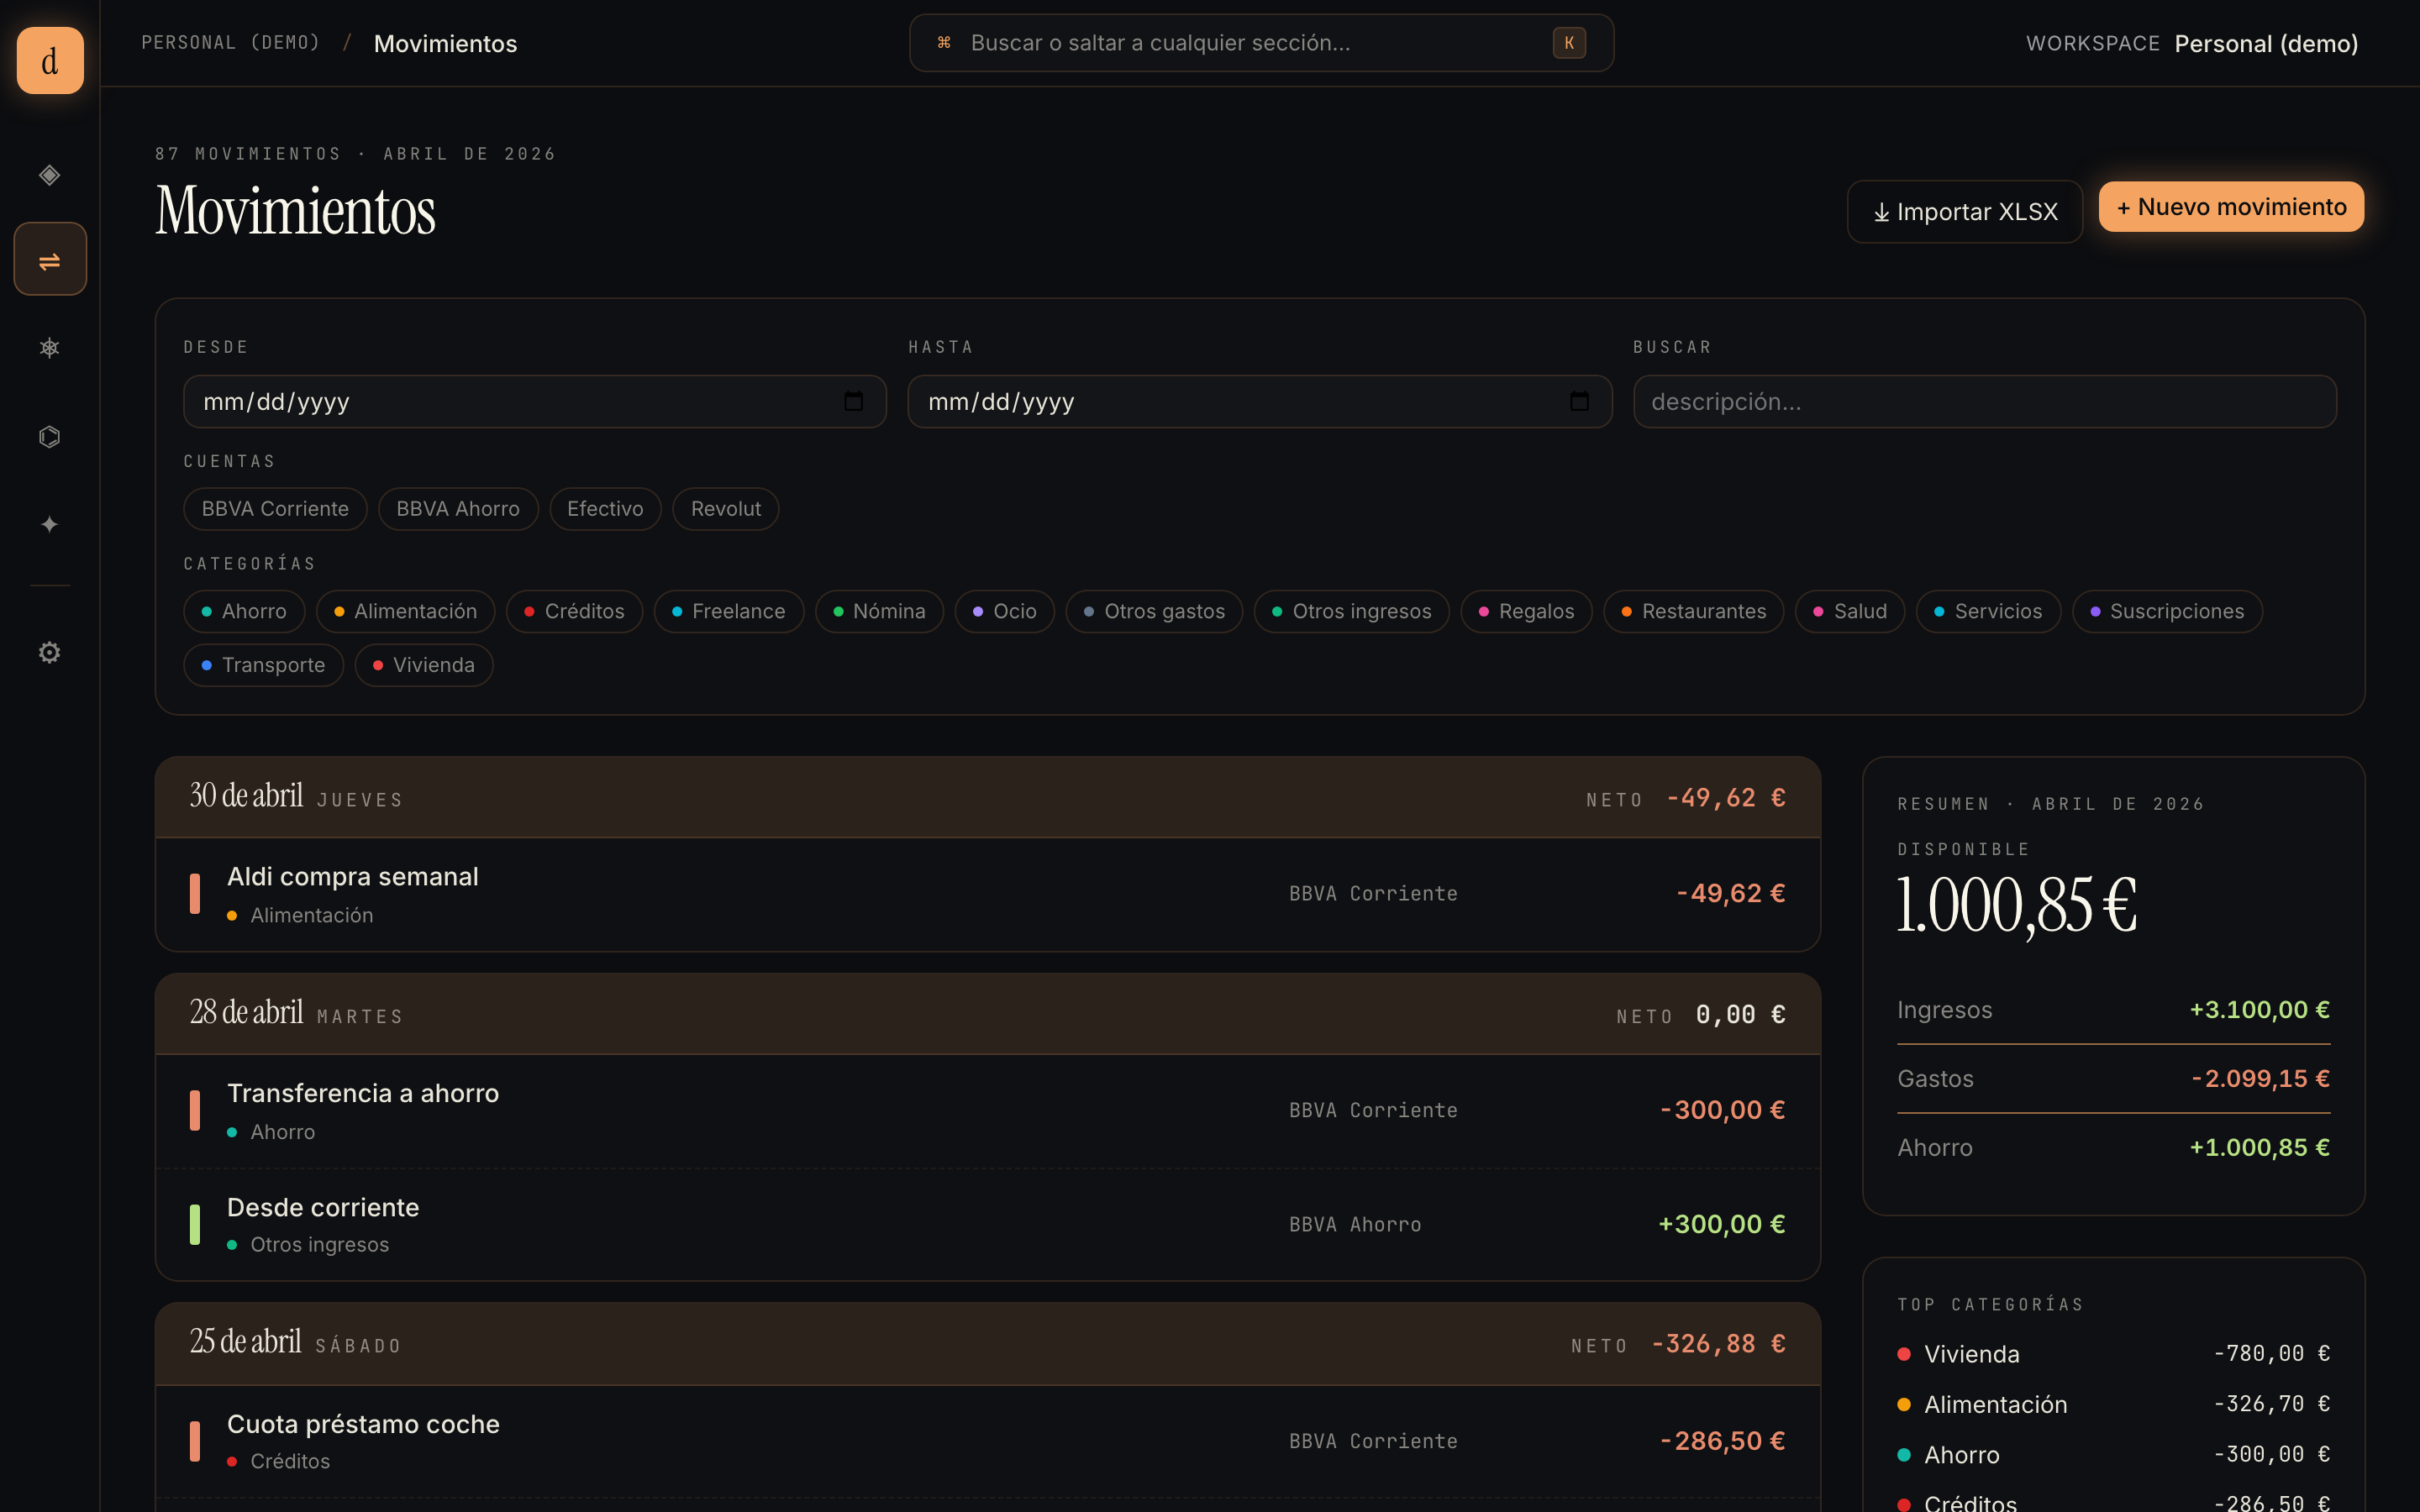Focus the descripción search field
The width and height of the screenshot is (2420, 1512).
(1984, 402)
